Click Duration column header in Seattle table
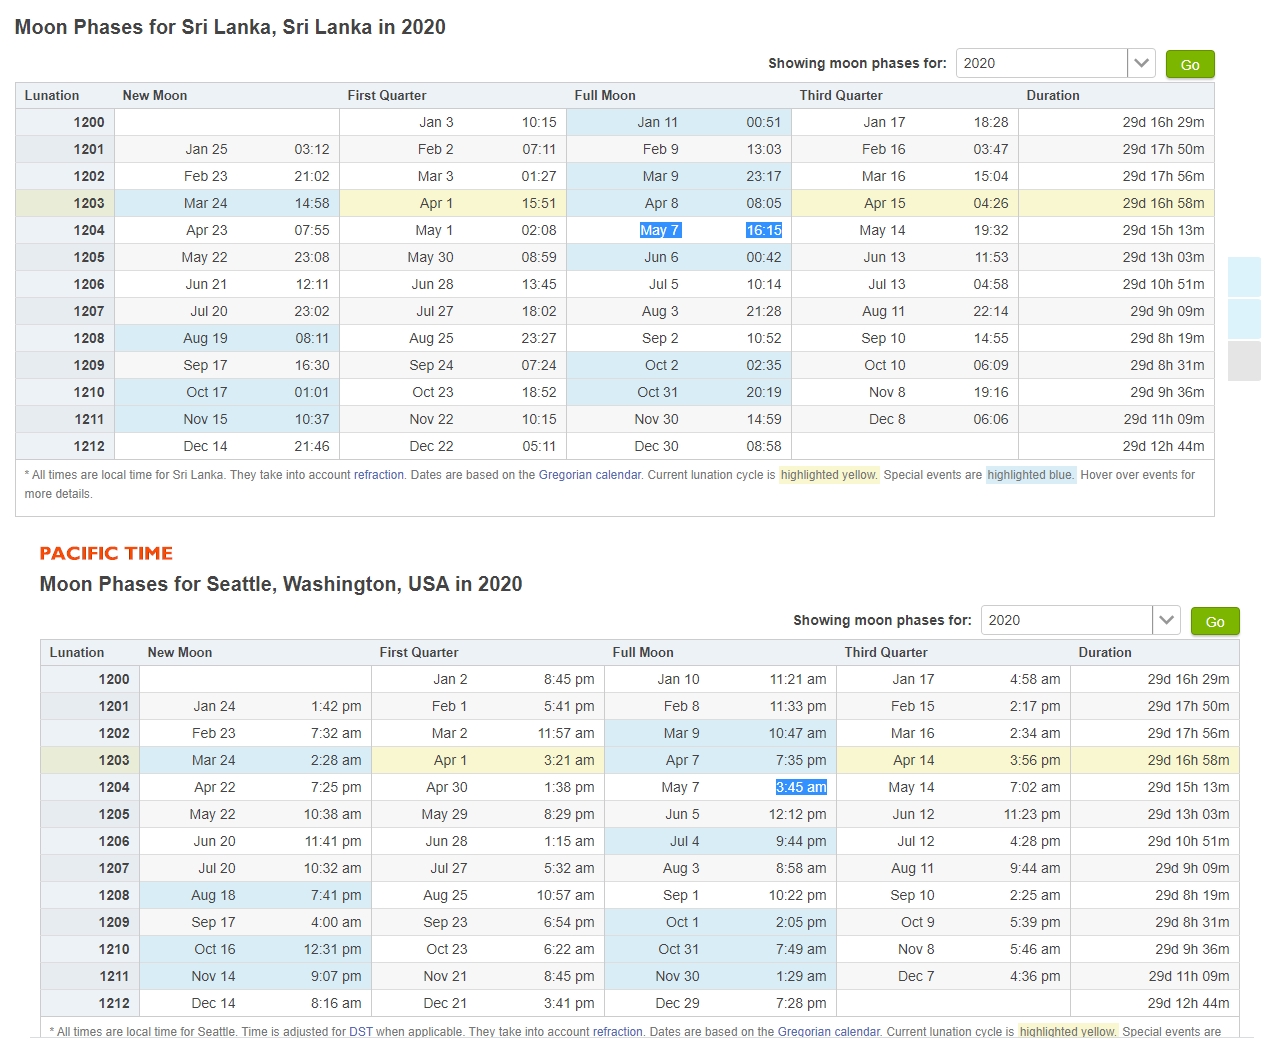1270x1044 pixels. tap(1104, 652)
